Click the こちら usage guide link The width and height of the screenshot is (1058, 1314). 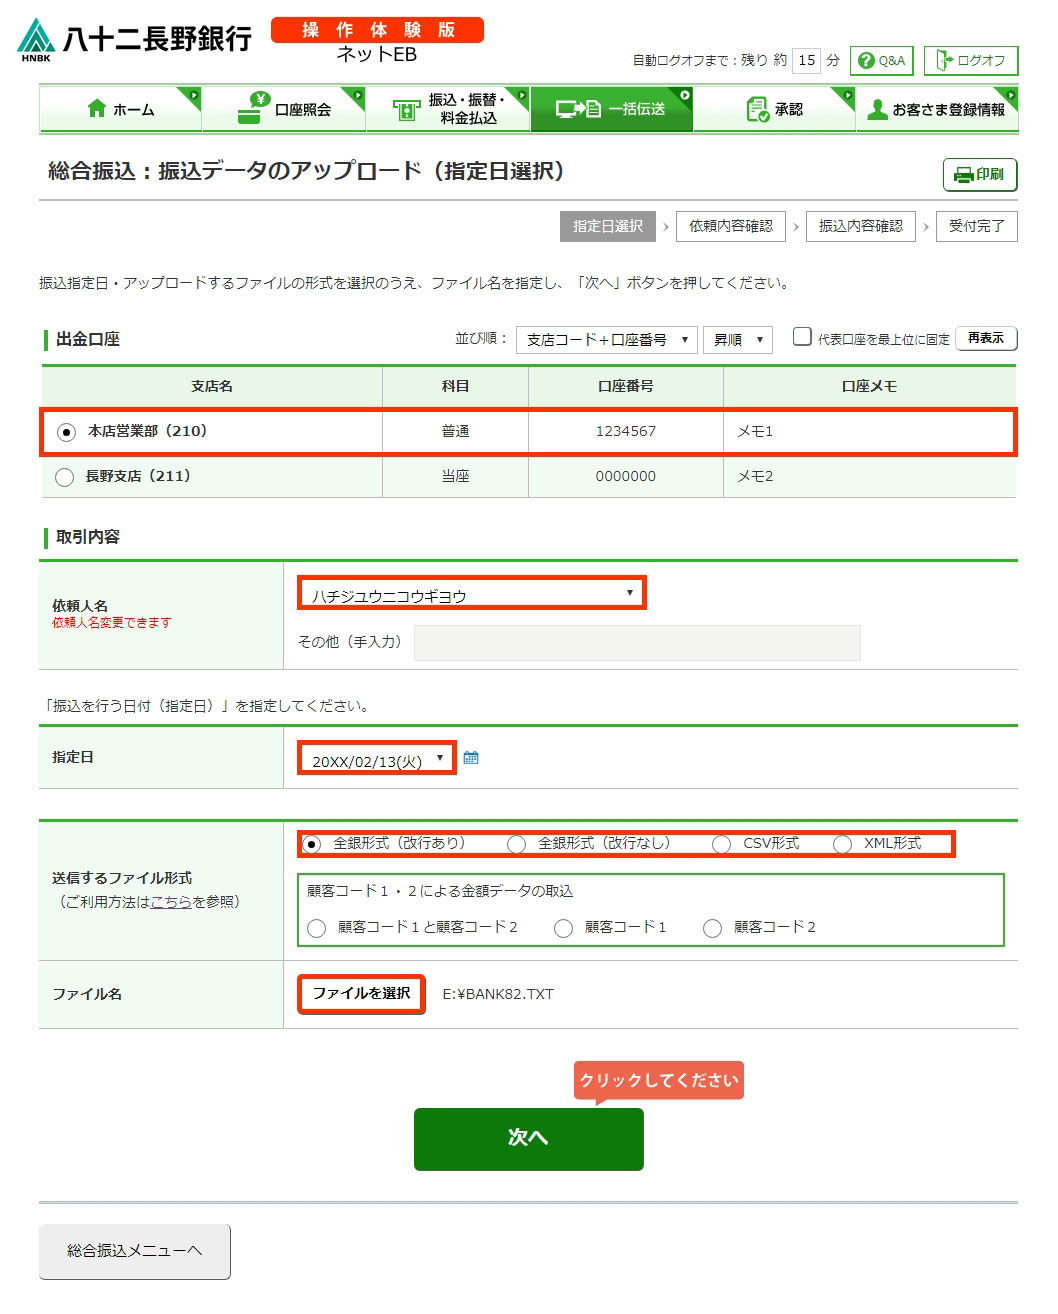tap(170, 902)
